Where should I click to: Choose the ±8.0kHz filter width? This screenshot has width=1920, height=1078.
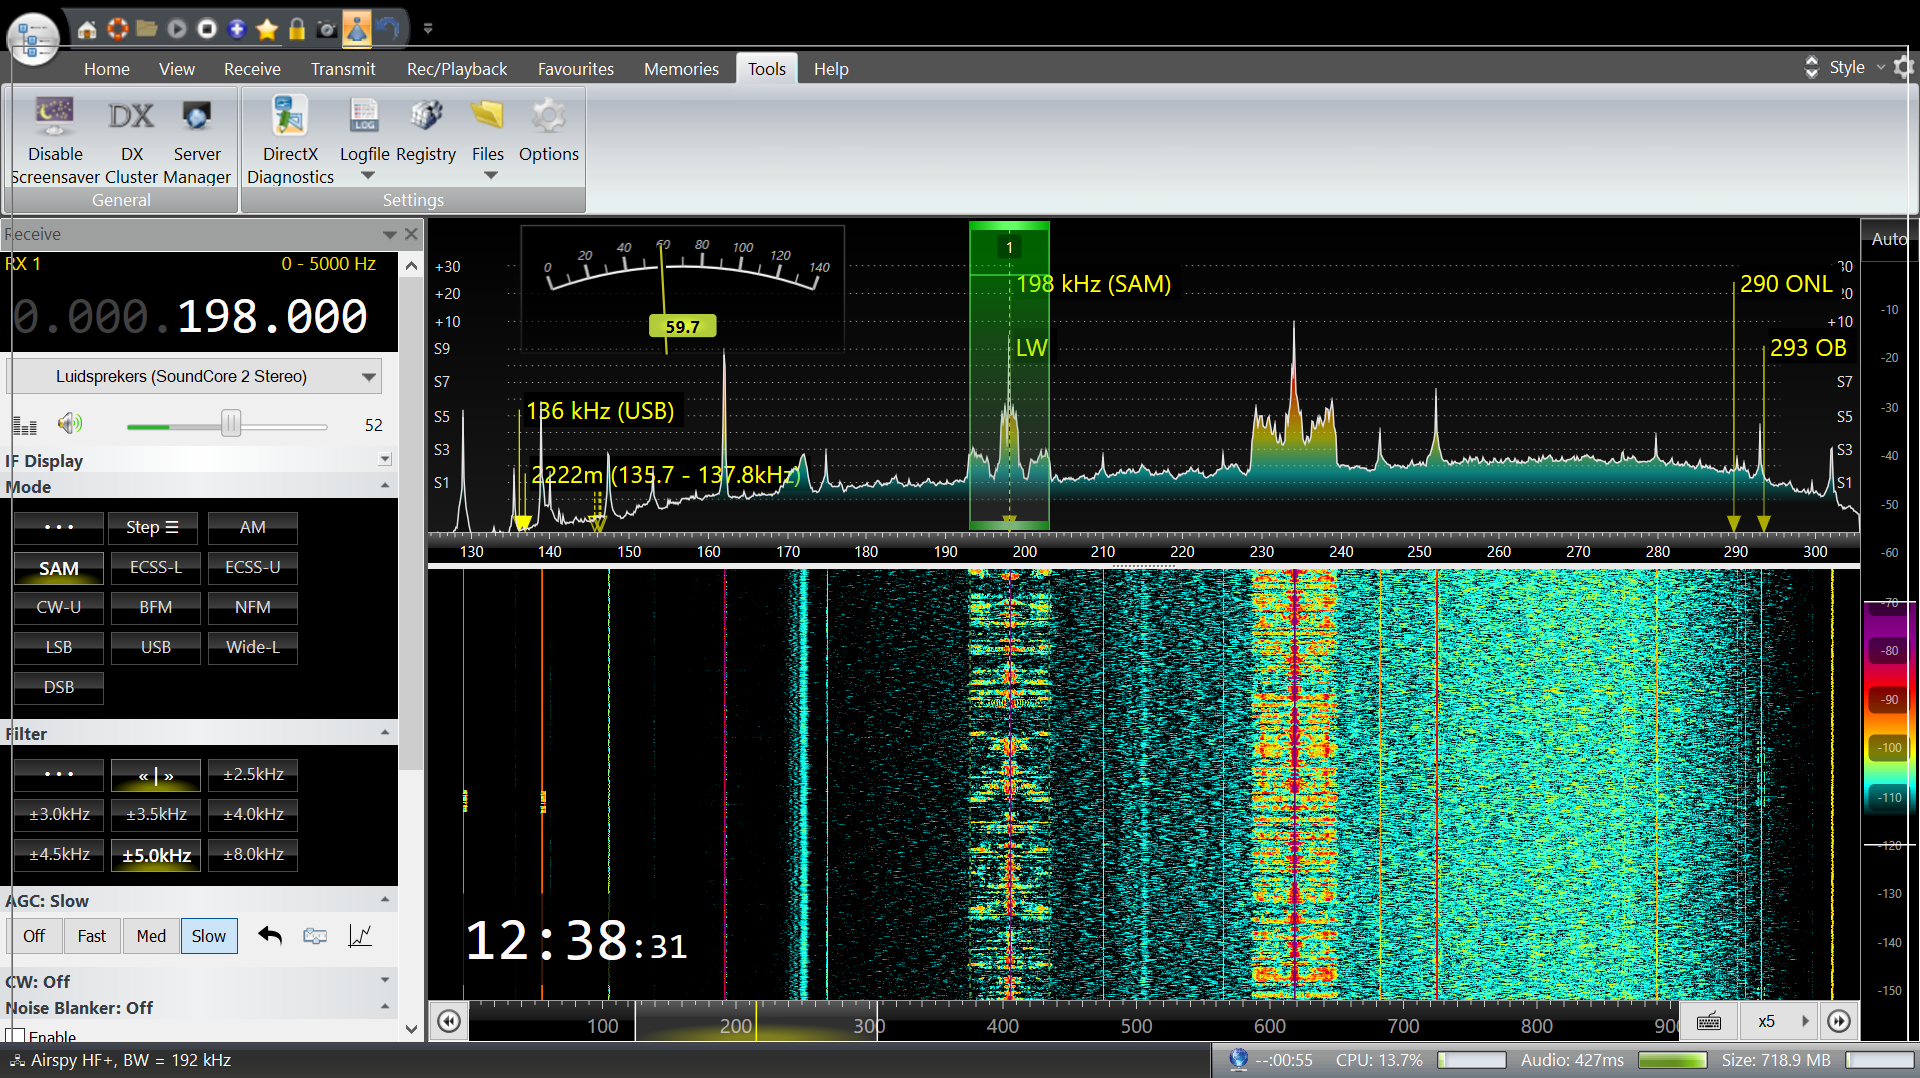(253, 855)
